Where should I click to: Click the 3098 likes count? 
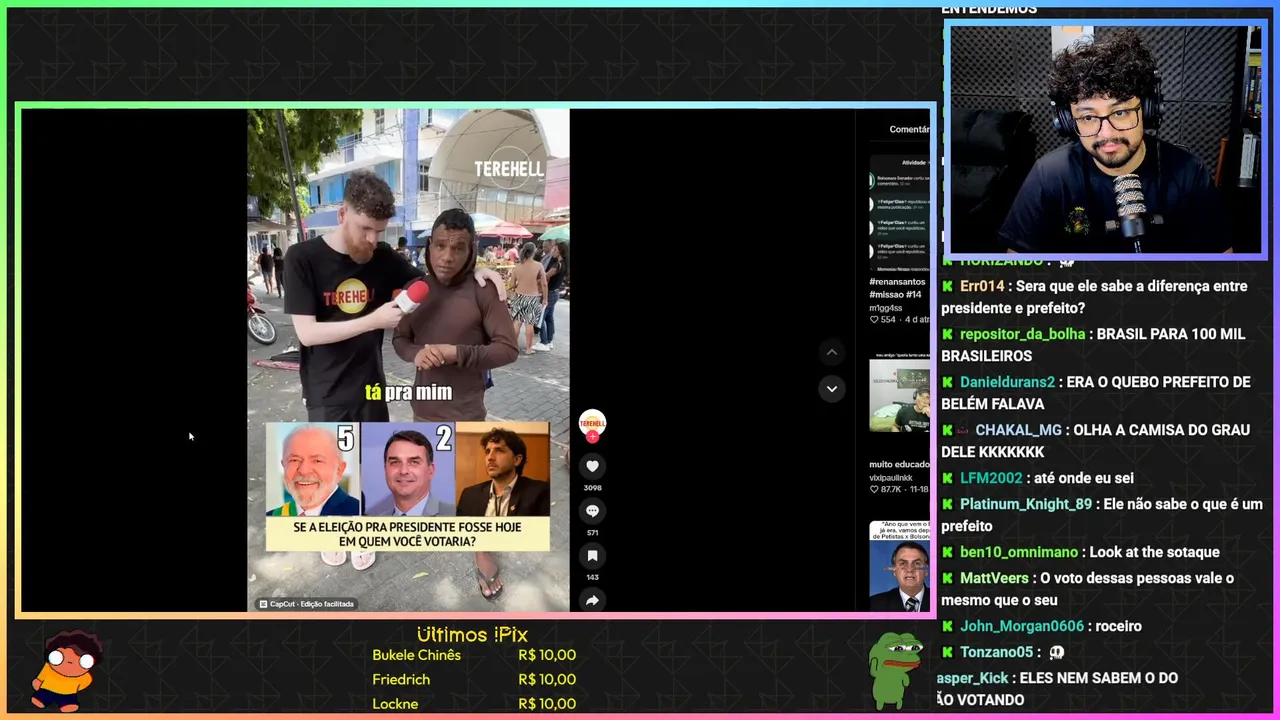point(592,488)
